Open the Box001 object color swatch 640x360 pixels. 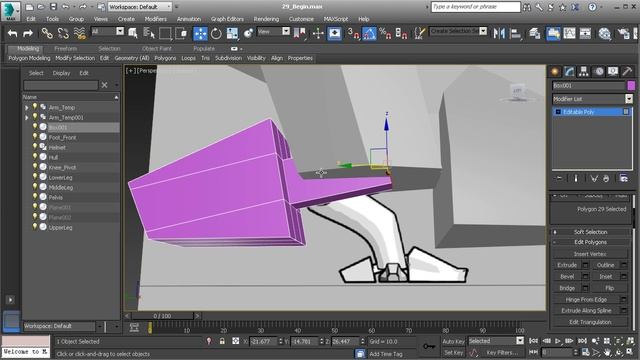click(x=631, y=85)
